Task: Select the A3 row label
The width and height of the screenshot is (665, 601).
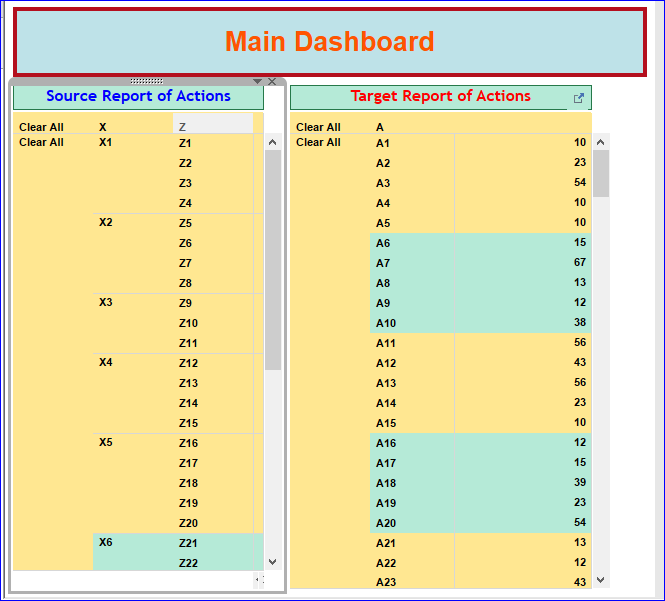Action: pos(383,183)
